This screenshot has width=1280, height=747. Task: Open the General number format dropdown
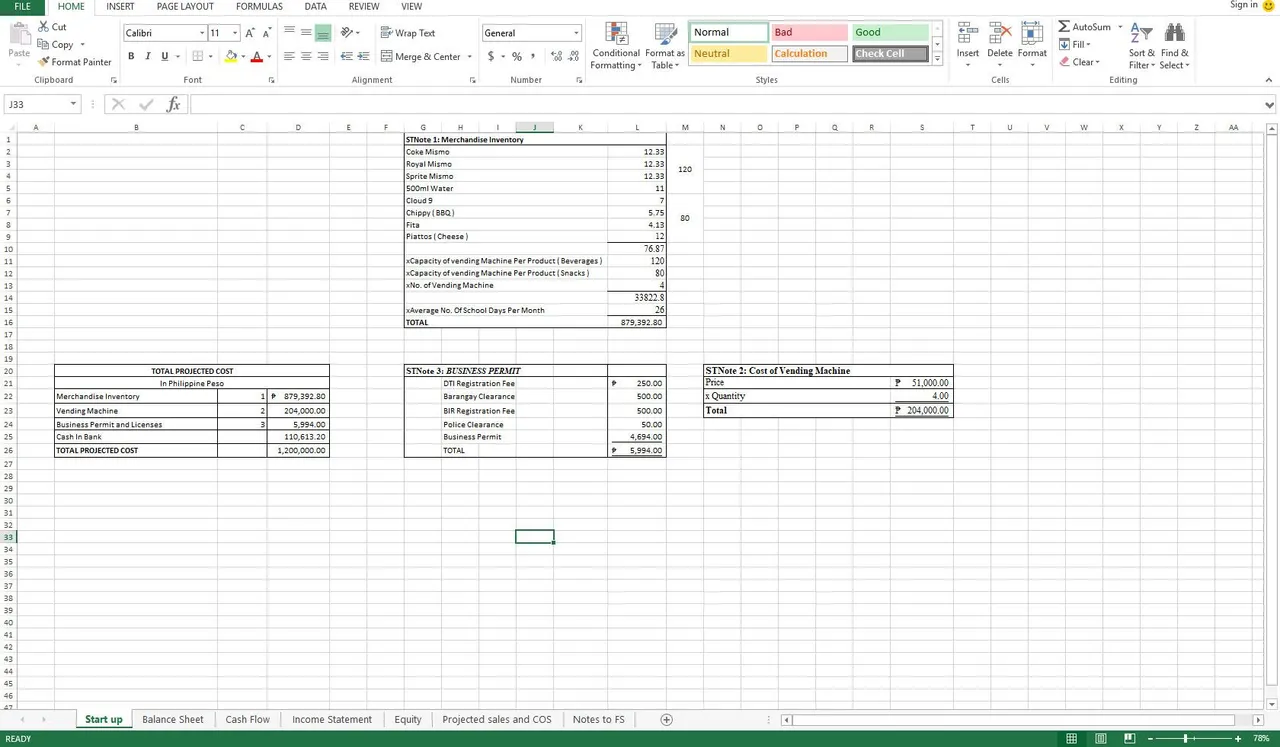576,33
